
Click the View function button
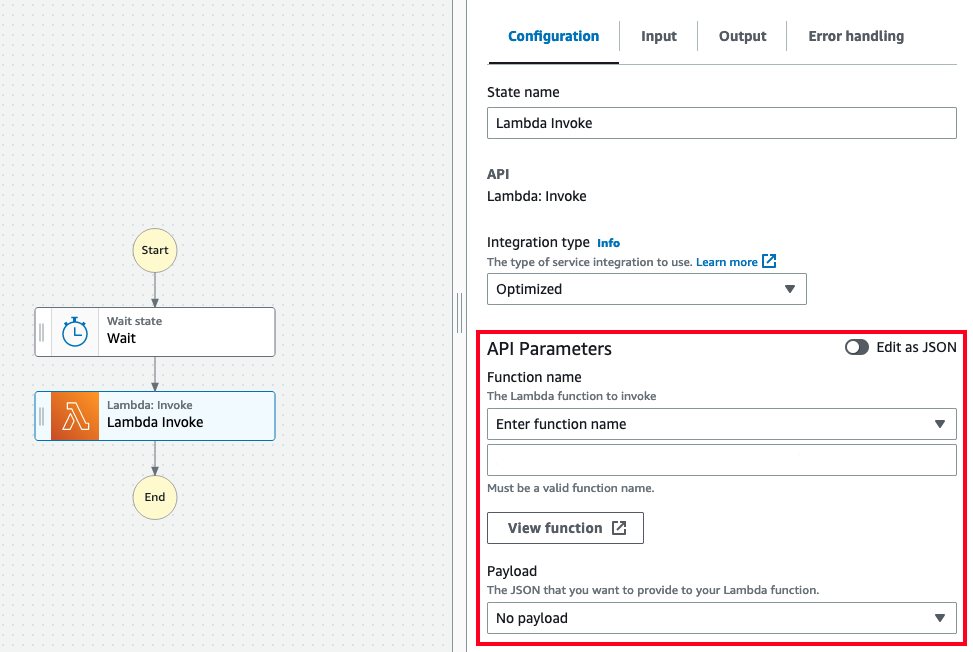565,528
